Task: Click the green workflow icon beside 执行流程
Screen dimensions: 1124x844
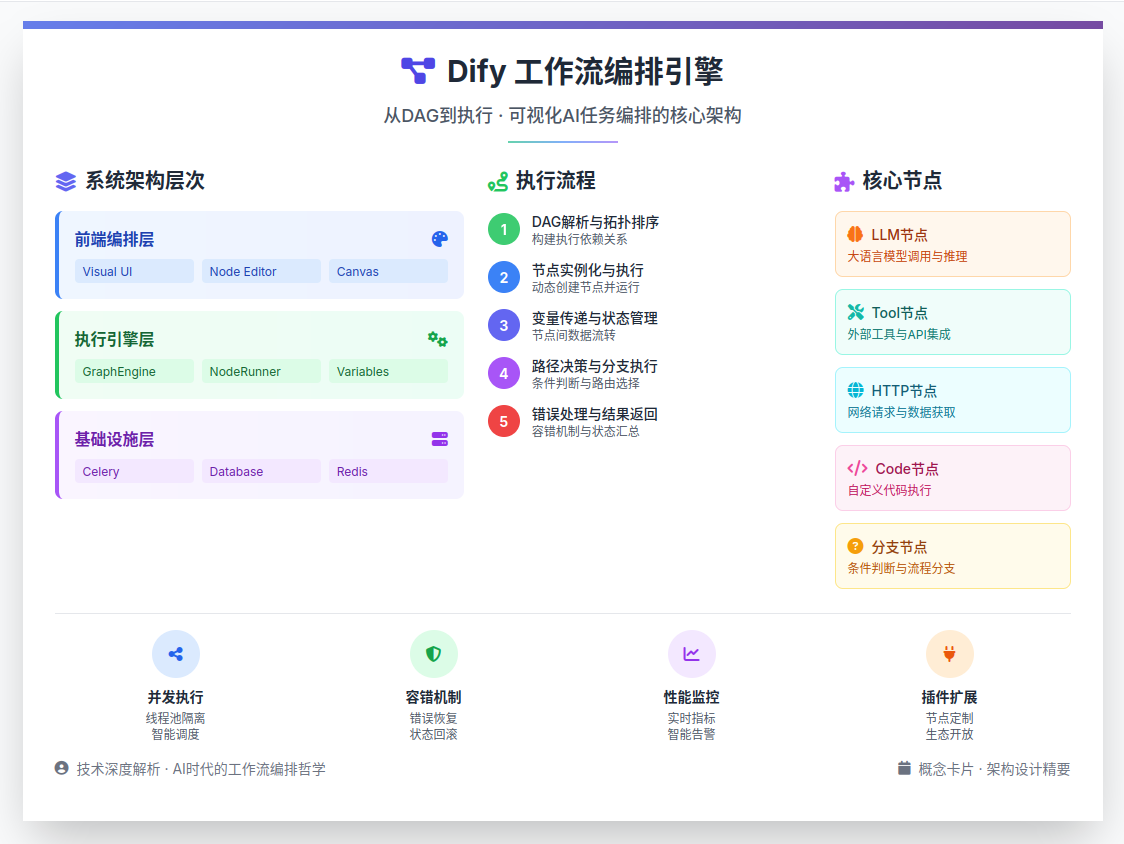Action: [x=498, y=181]
